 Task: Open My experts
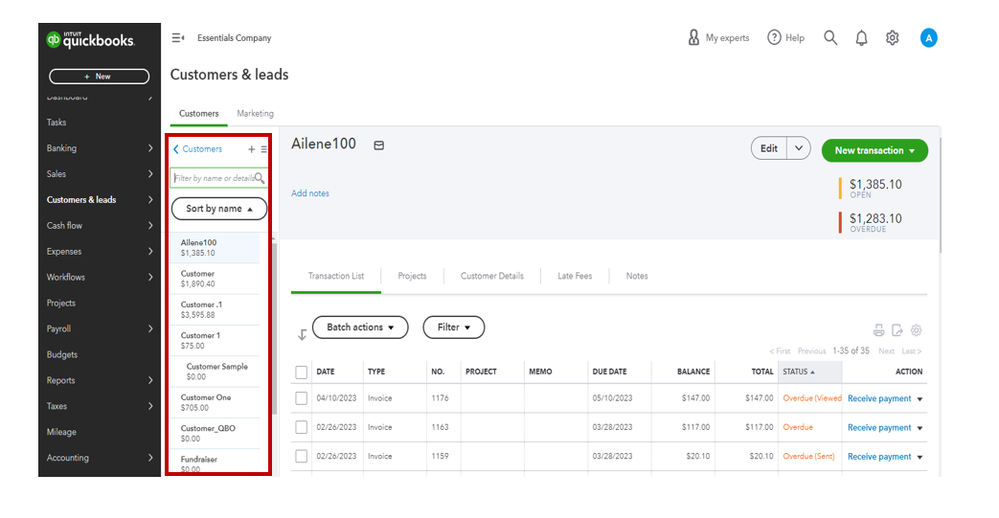[718, 38]
